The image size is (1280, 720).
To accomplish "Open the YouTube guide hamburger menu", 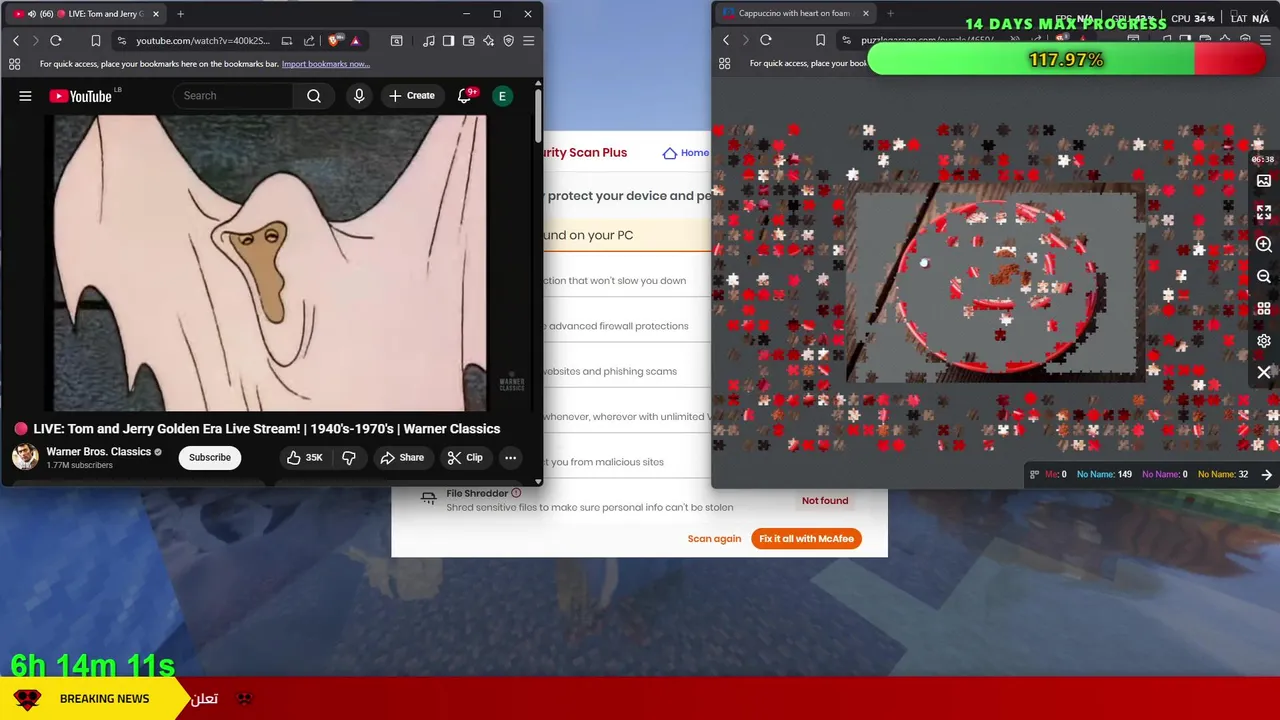I will [25, 96].
